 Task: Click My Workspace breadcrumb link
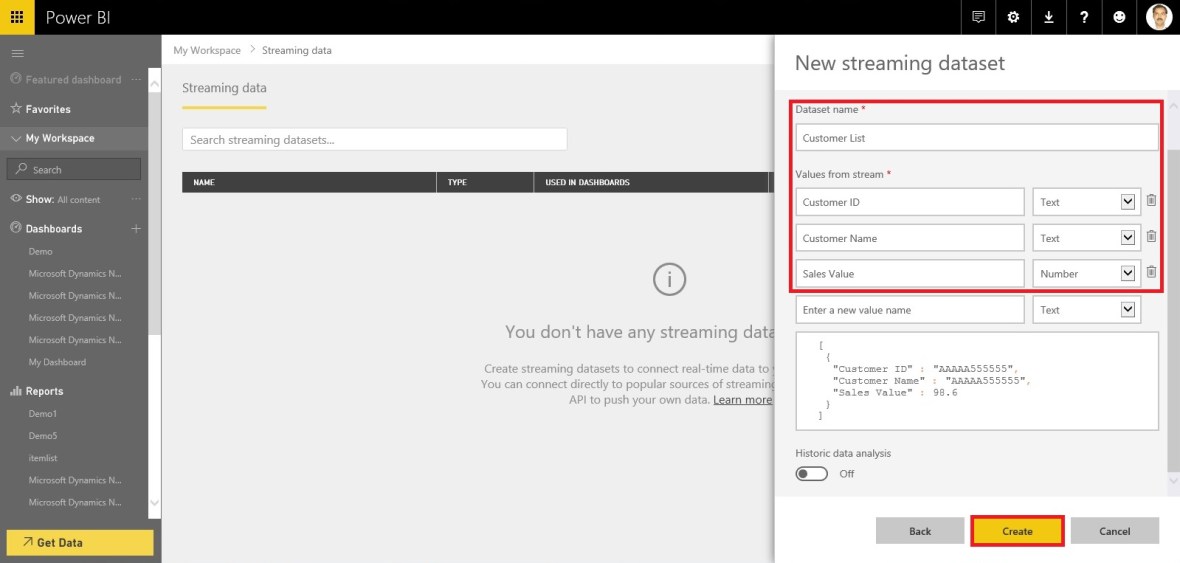coord(207,50)
